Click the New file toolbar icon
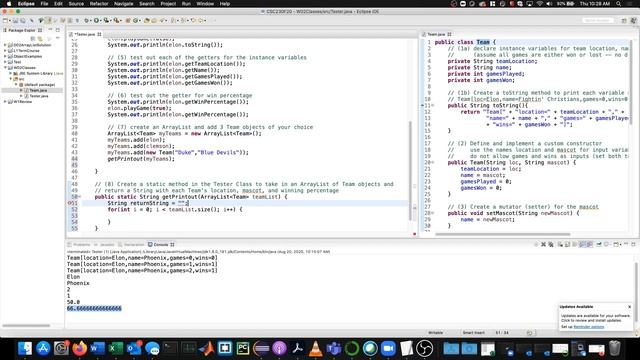The width and height of the screenshot is (640, 360). point(6,20)
